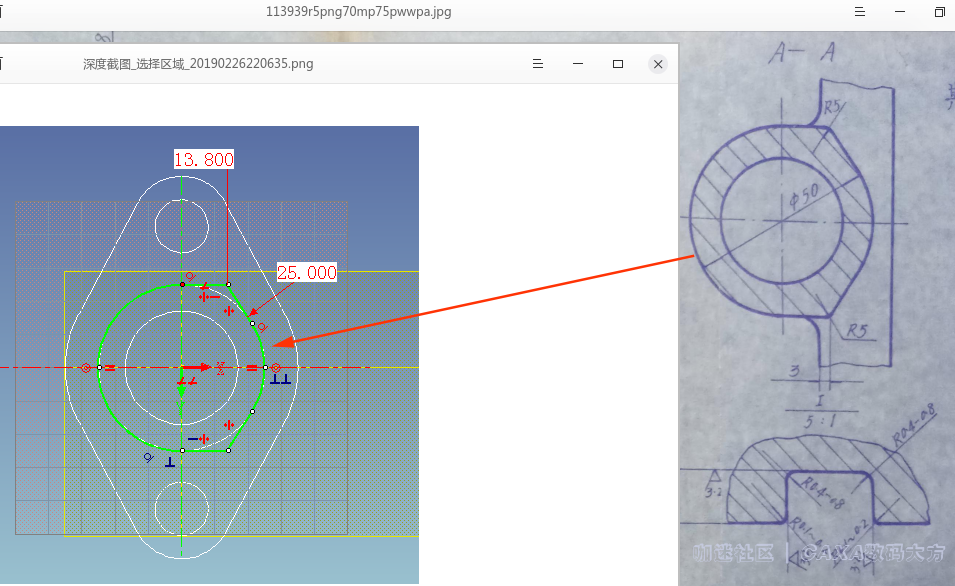Viewport: 955px width, 586px height.
Task: Click the A-A section label in drawing
Action: click(x=801, y=53)
